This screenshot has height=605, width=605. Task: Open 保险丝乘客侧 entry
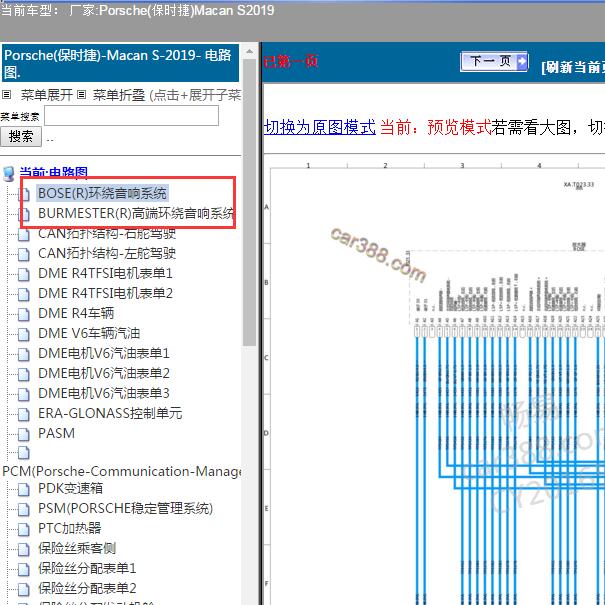tap(77, 548)
